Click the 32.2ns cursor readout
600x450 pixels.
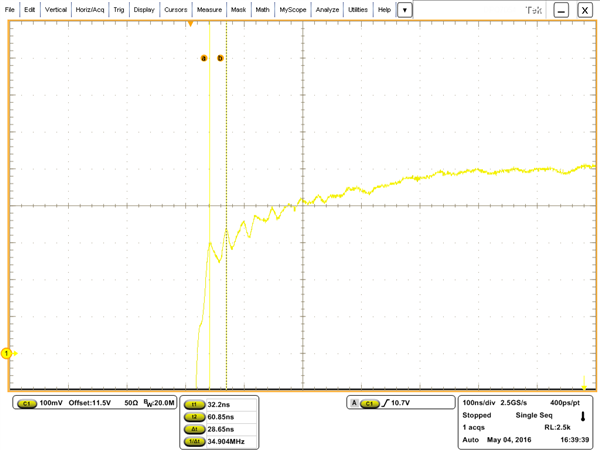pos(219,404)
